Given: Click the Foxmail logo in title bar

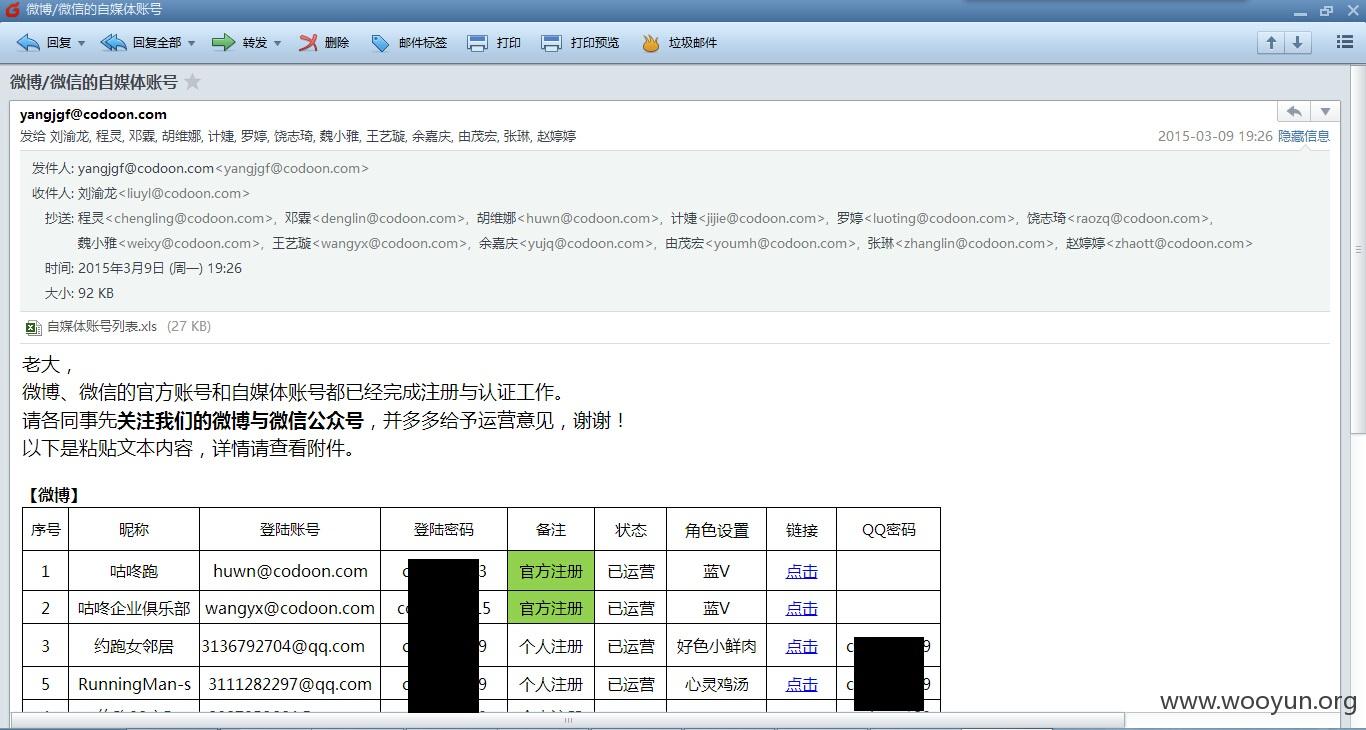Looking at the screenshot, I should tap(12, 9).
